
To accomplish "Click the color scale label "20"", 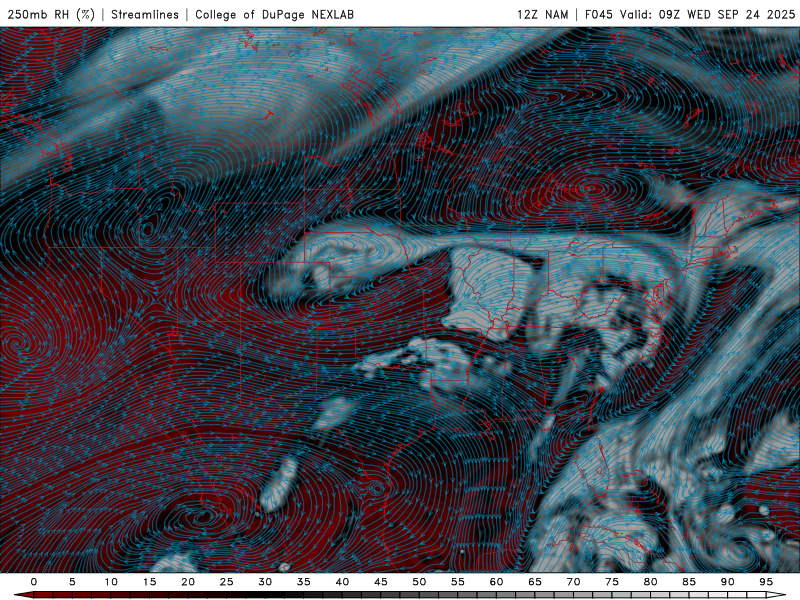I will (x=188, y=582).
